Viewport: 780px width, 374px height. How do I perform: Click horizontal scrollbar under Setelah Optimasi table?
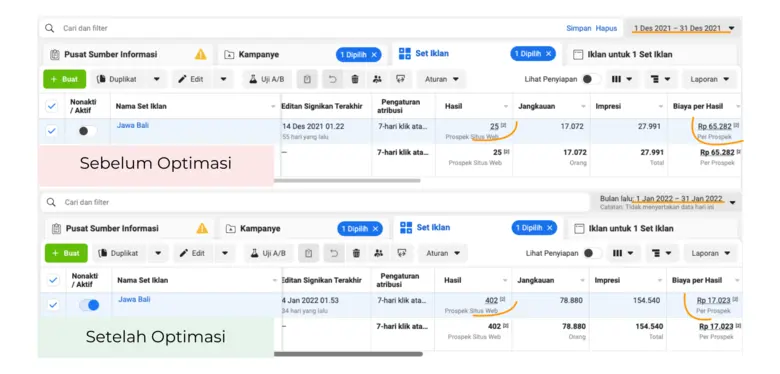click(x=348, y=354)
